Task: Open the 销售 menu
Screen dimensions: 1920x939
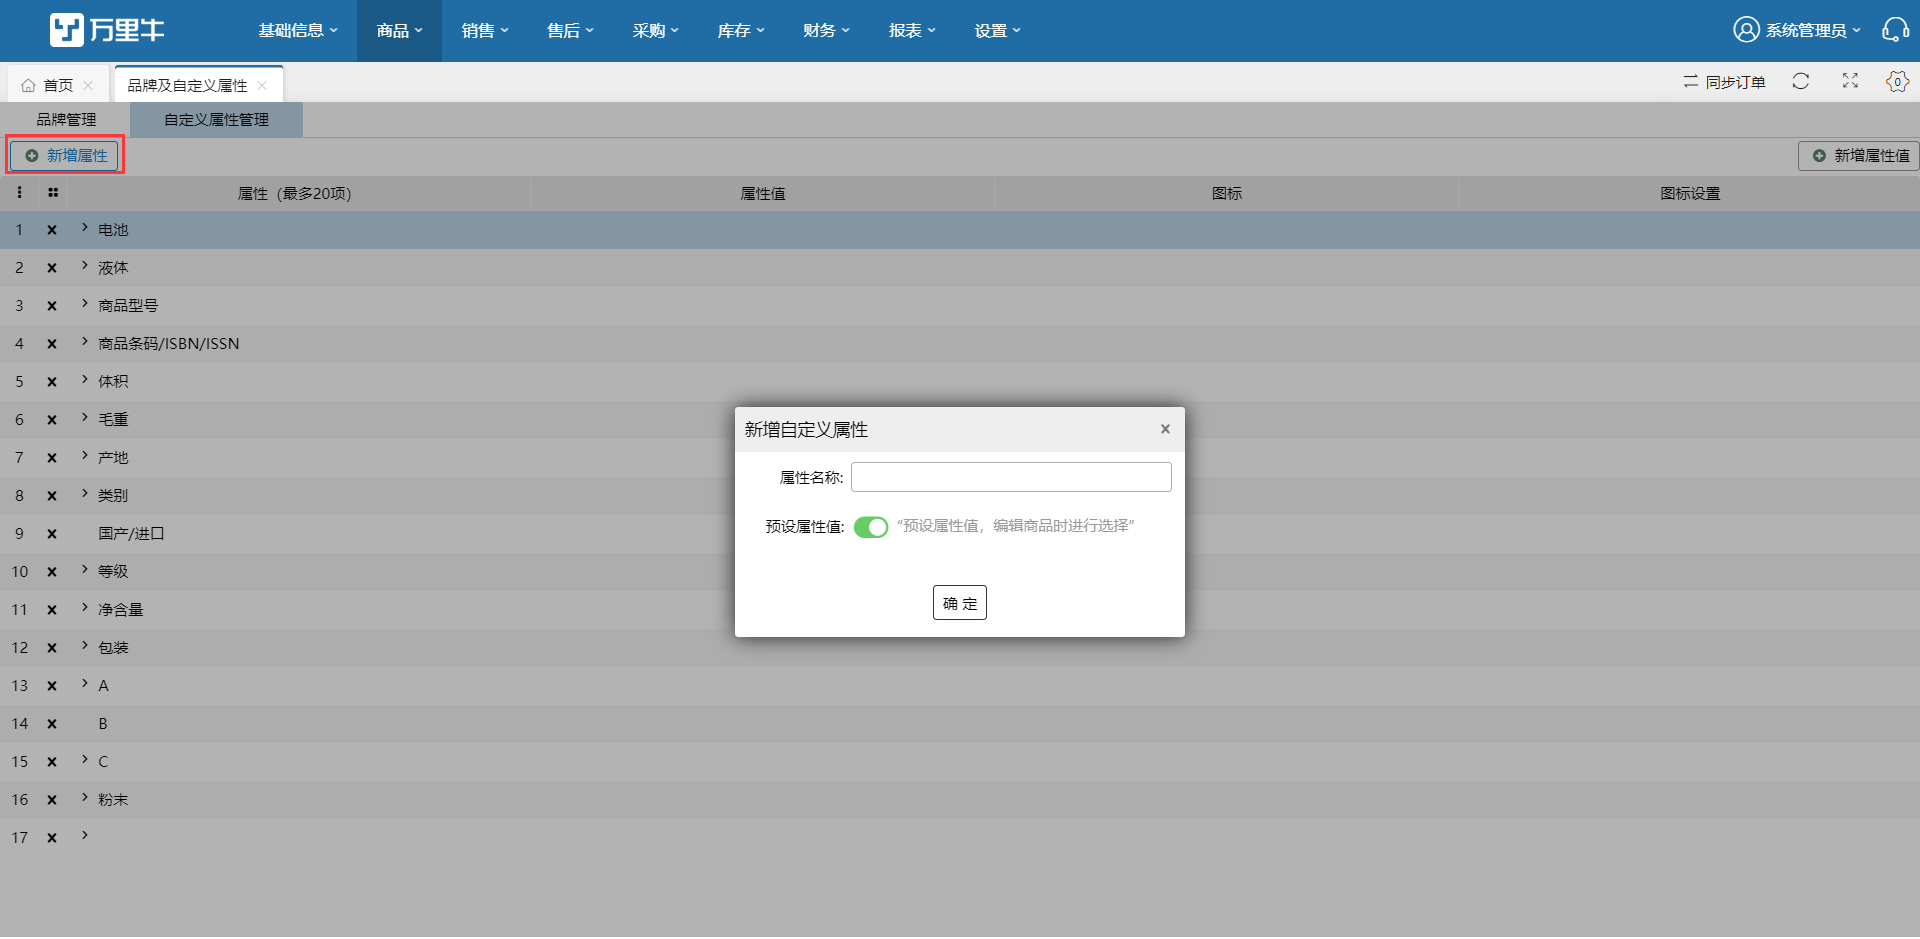Action: pyautogui.click(x=485, y=31)
